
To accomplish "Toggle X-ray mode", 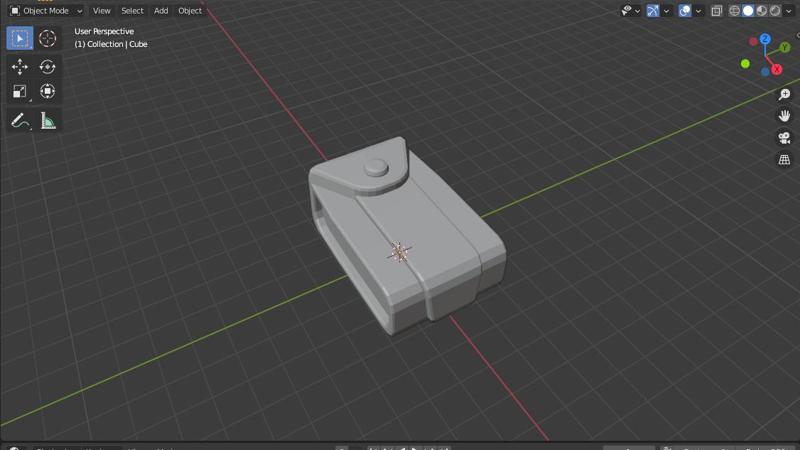I will coord(717,11).
